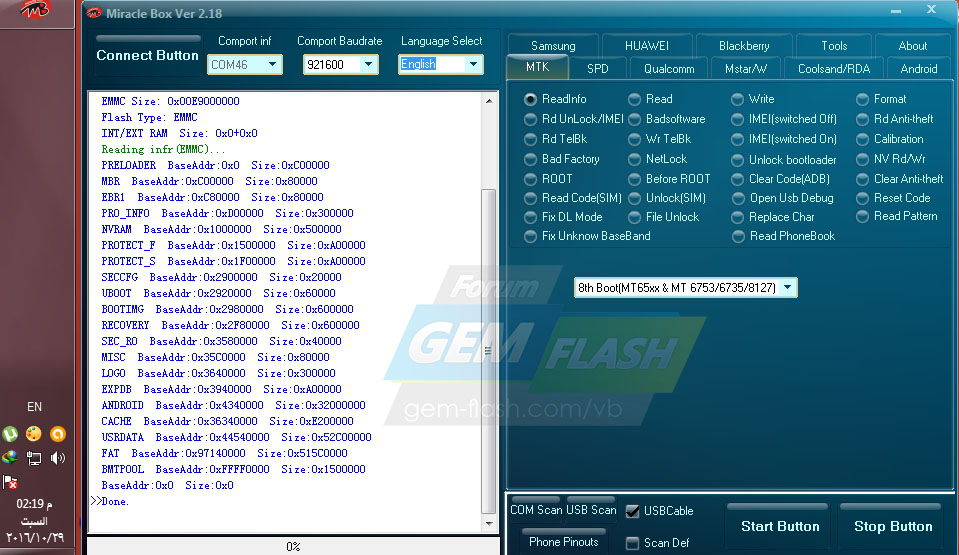The image size is (959, 555).
Task: Select the Read Pattern option
Action: [x=897, y=216]
